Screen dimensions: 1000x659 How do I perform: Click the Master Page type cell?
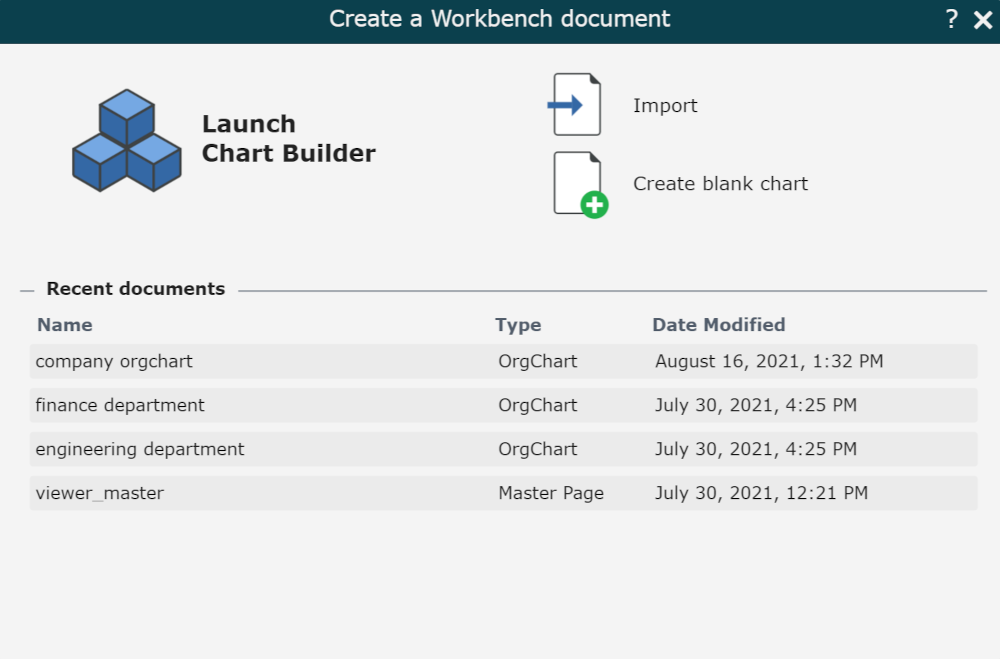pos(551,494)
